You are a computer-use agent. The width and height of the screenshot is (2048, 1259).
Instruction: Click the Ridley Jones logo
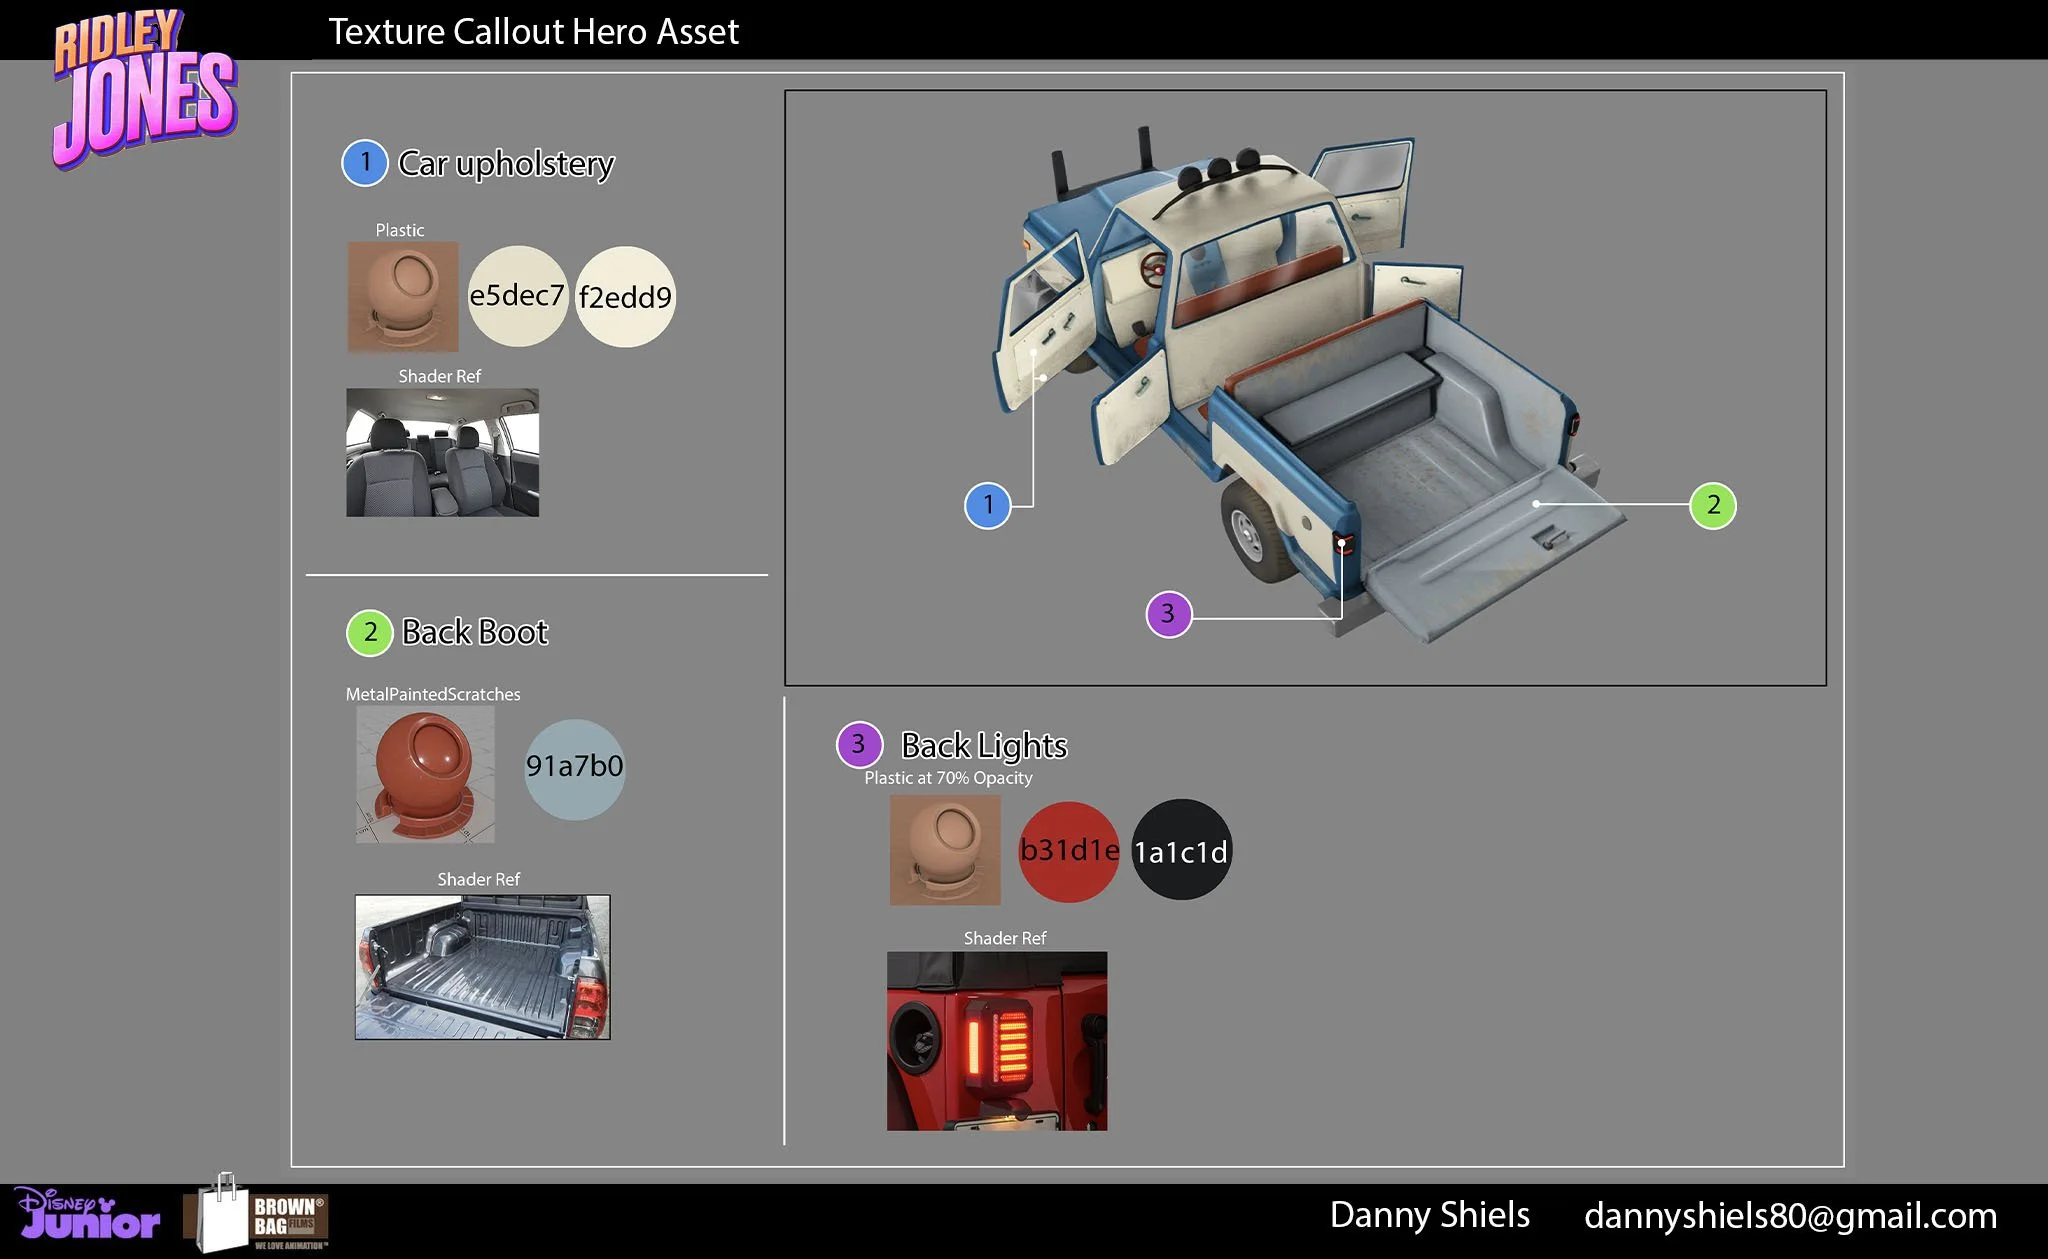tap(144, 88)
